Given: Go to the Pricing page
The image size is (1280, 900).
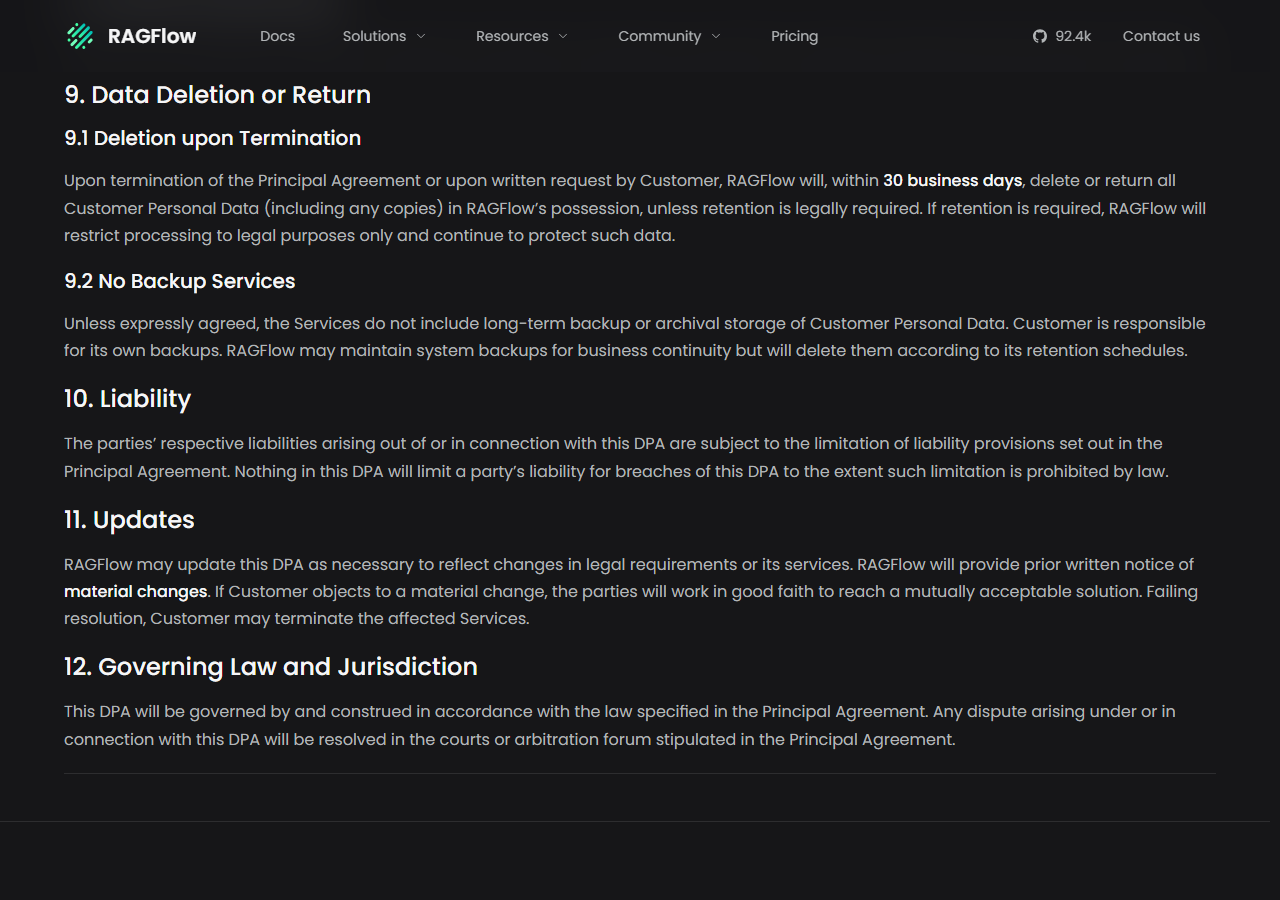Looking at the screenshot, I should tap(794, 36).
